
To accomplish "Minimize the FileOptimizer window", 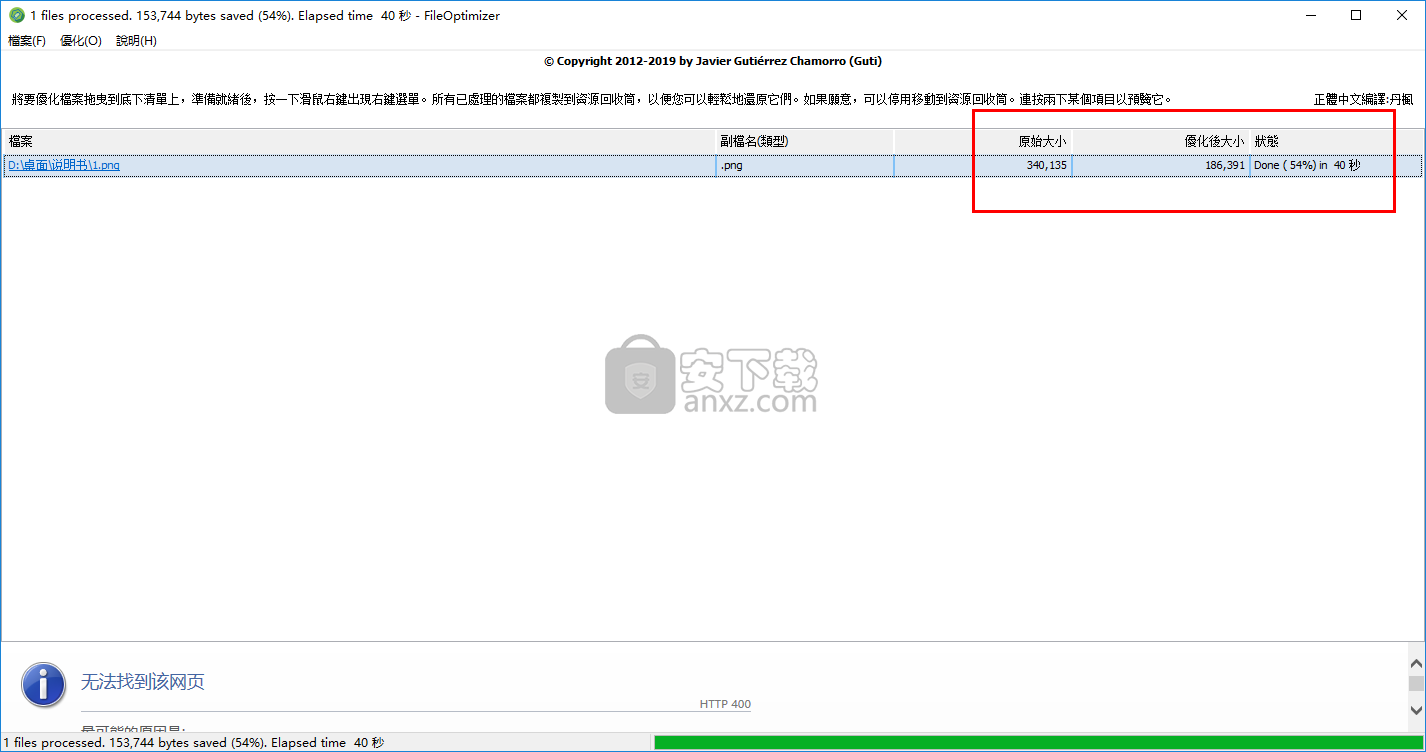I will (x=1309, y=15).
